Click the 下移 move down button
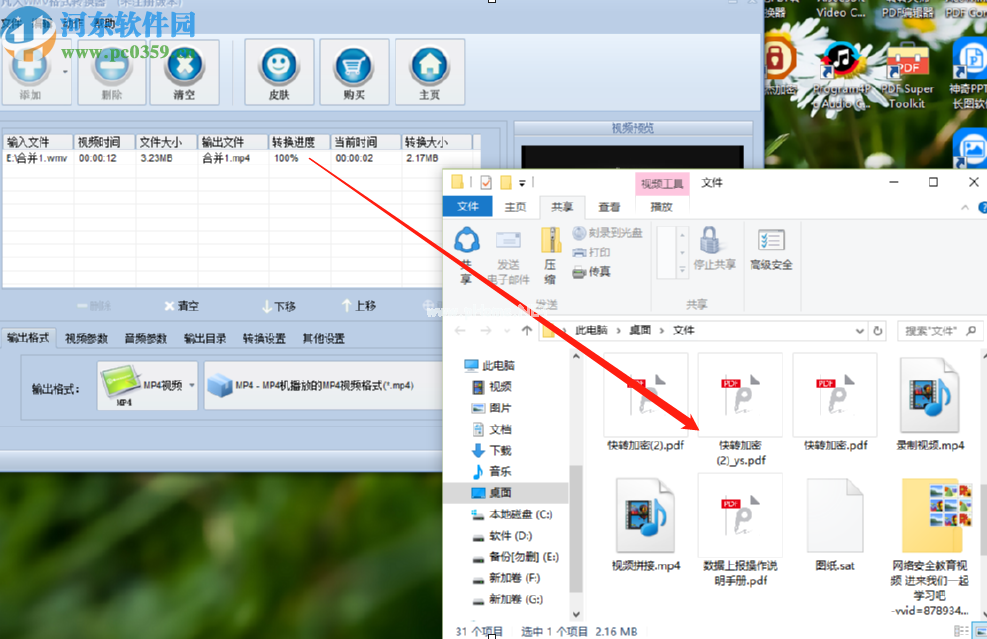The width and height of the screenshot is (987, 639). pyautogui.click(x=278, y=306)
